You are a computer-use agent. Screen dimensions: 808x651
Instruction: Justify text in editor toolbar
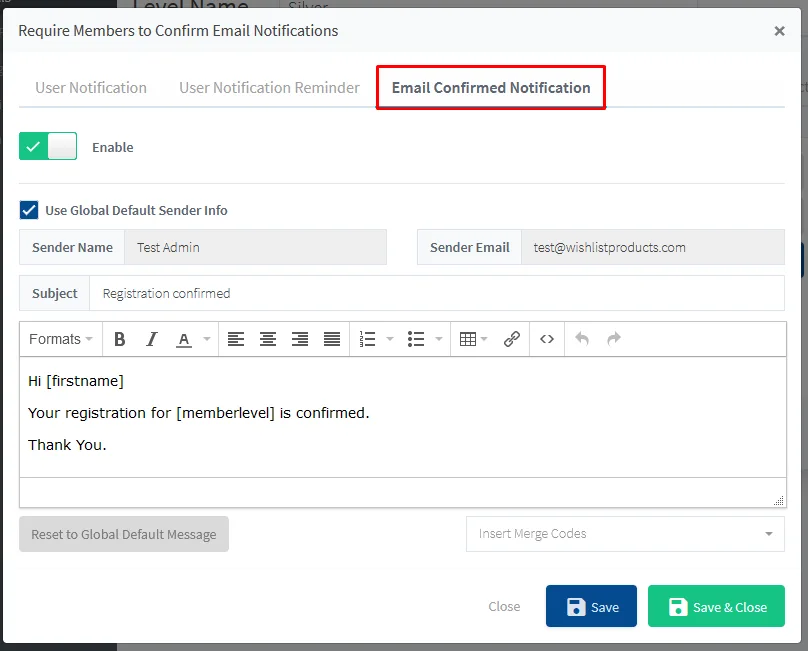click(332, 339)
